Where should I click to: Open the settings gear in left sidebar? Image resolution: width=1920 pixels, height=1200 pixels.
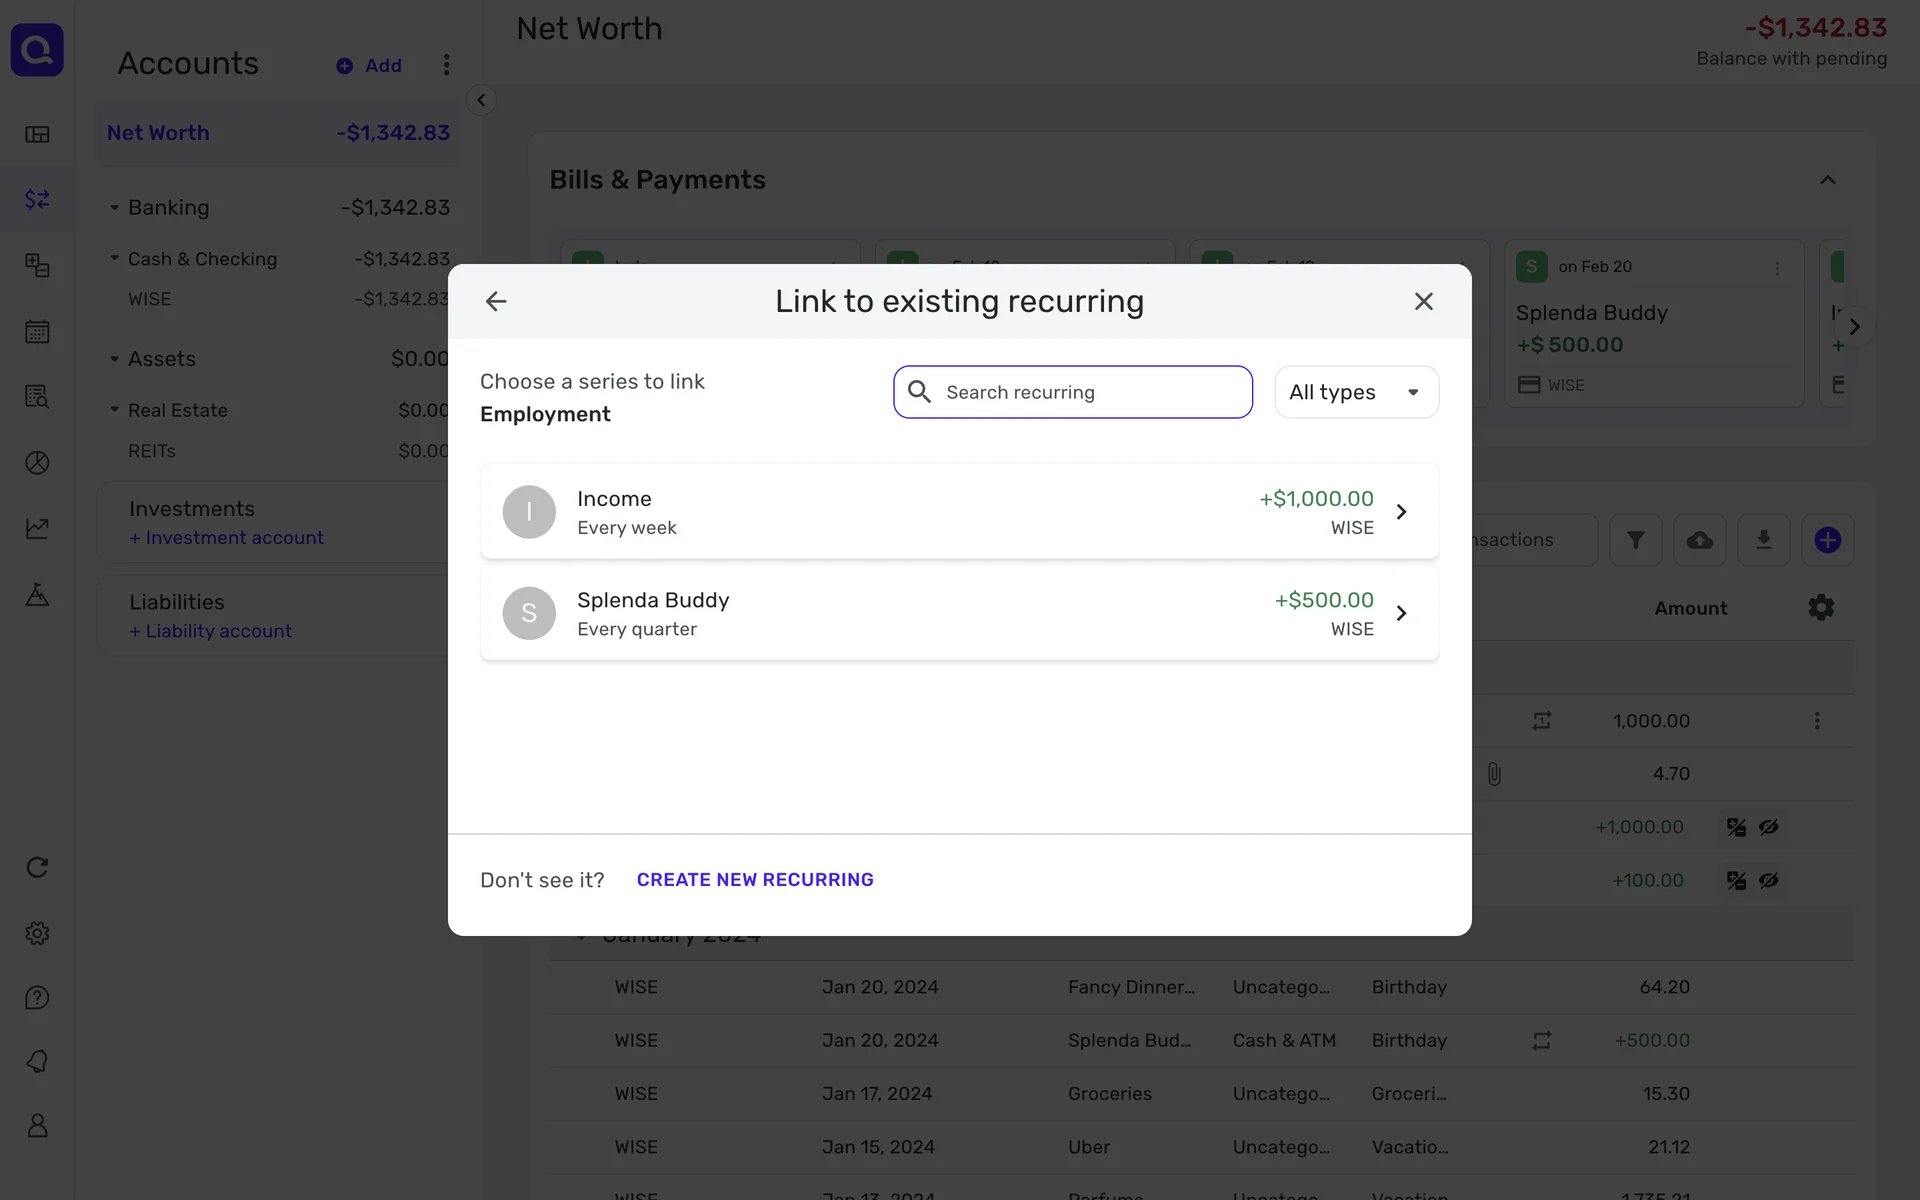click(x=37, y=933)
